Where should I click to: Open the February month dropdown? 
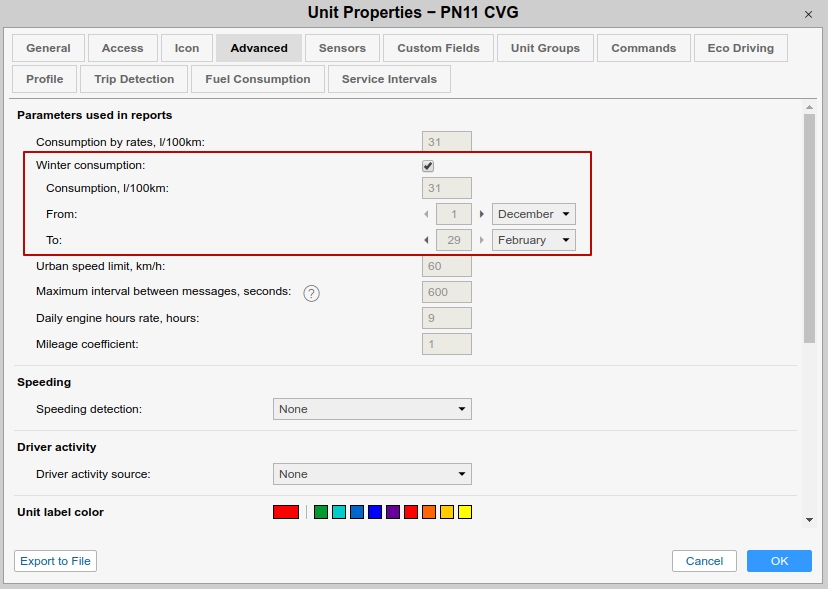(533, 240)
